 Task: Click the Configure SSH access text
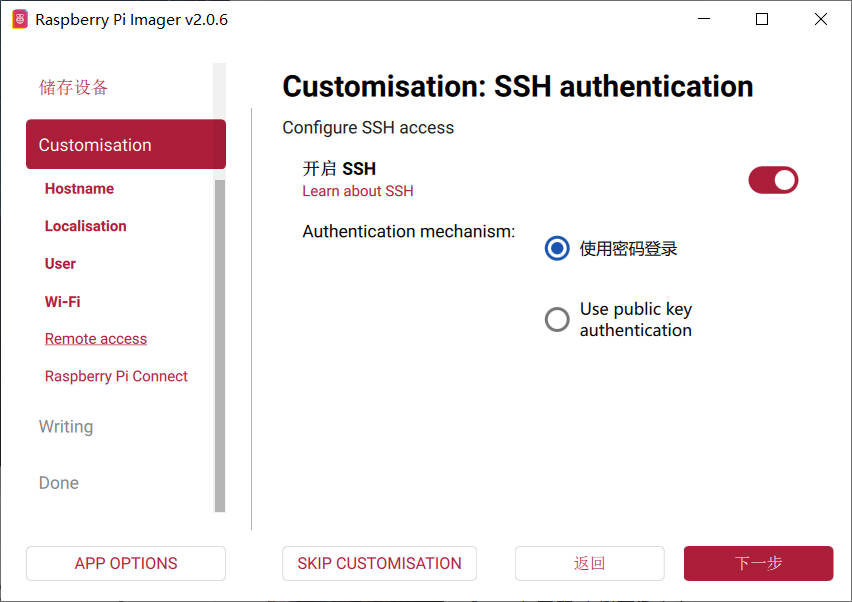(x=368, y=128)
